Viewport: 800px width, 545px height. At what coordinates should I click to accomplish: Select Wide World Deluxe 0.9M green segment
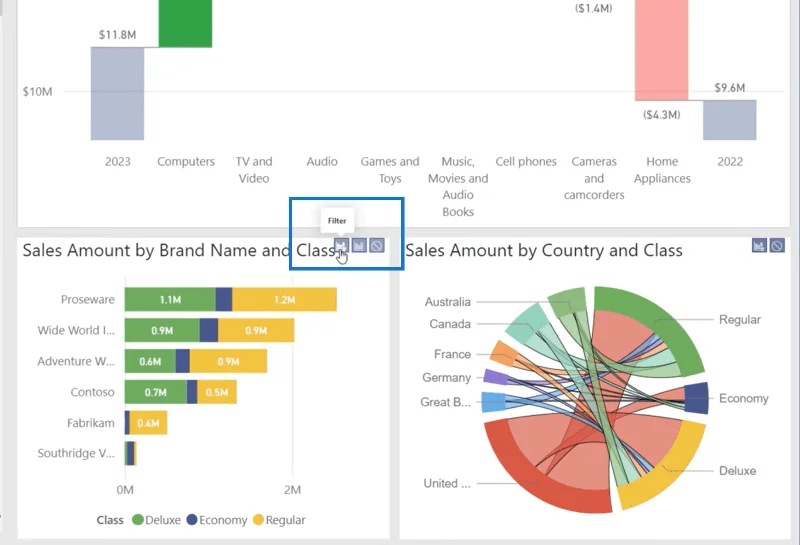(x=162, y=330)
